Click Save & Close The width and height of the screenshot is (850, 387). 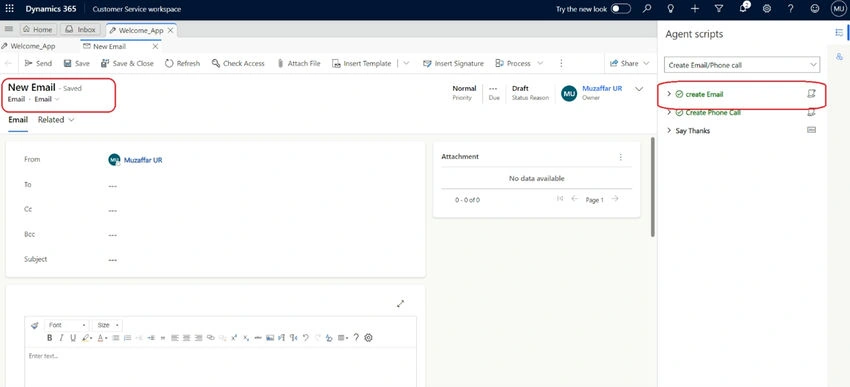point(127,63)
